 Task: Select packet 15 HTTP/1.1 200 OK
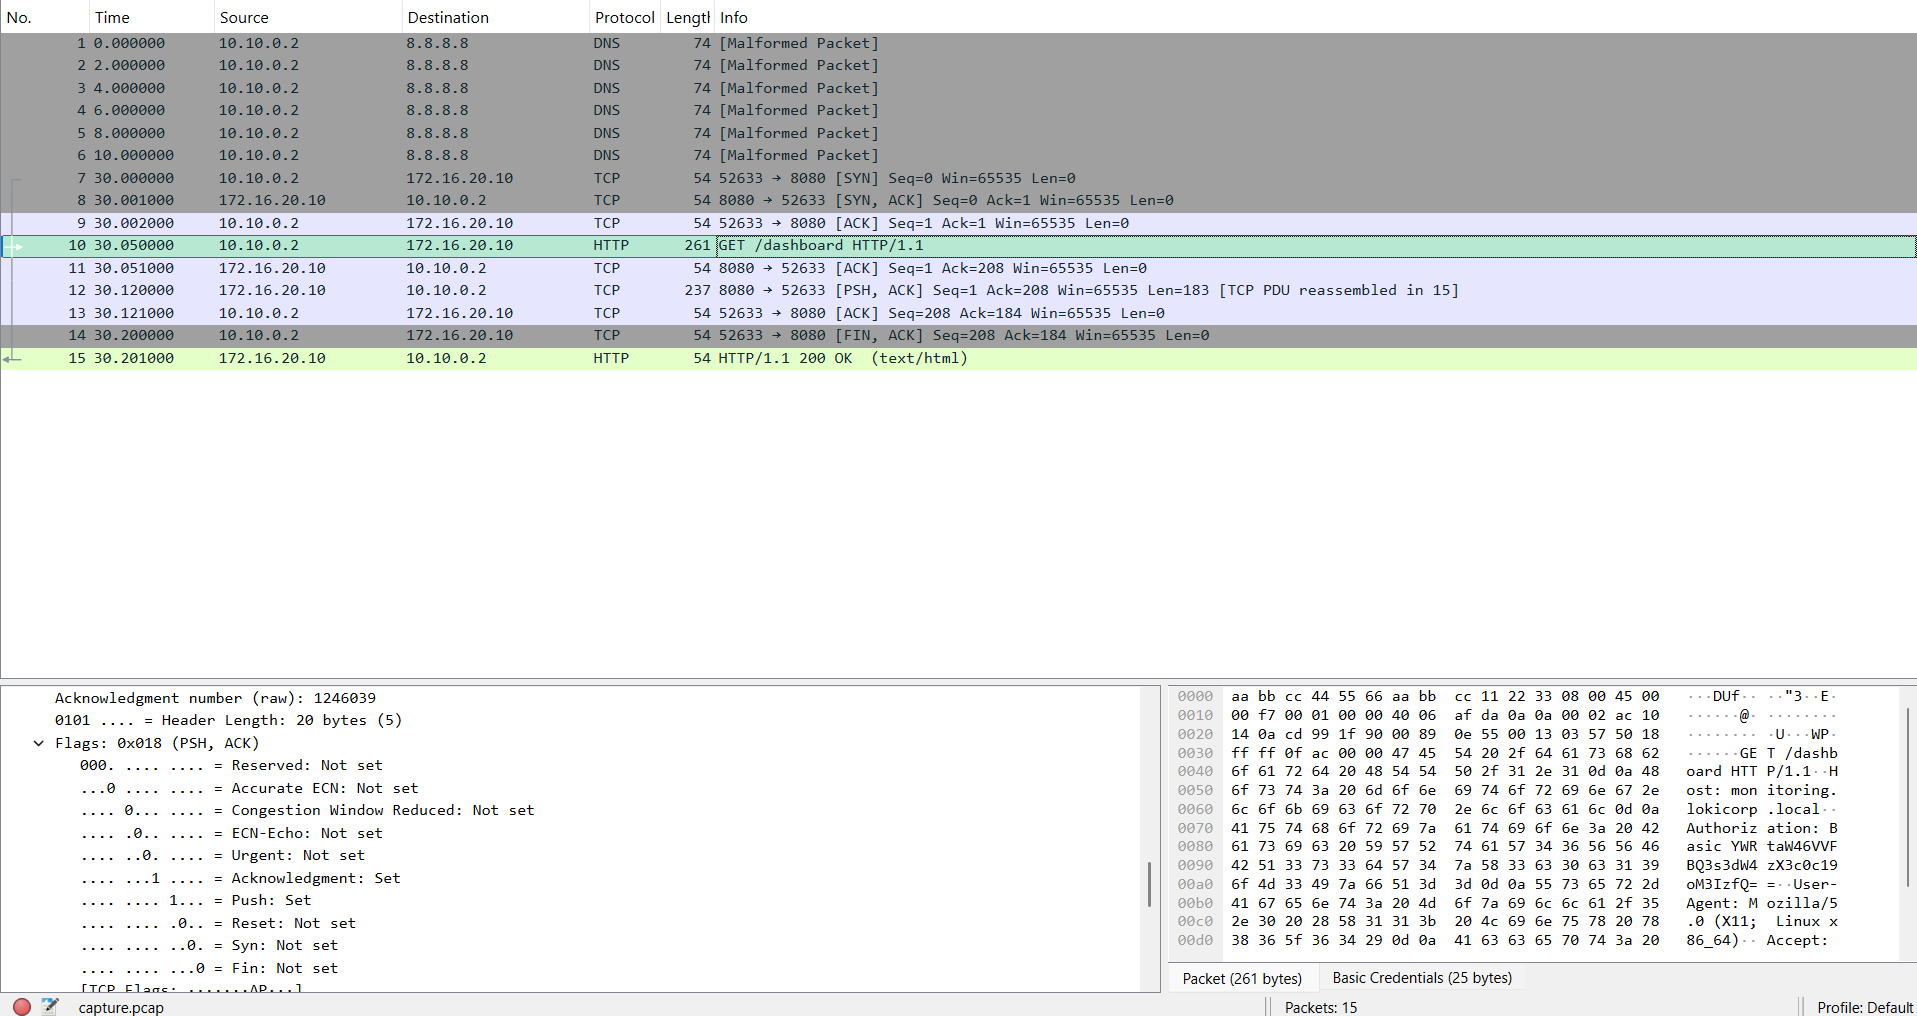(958, 358)
